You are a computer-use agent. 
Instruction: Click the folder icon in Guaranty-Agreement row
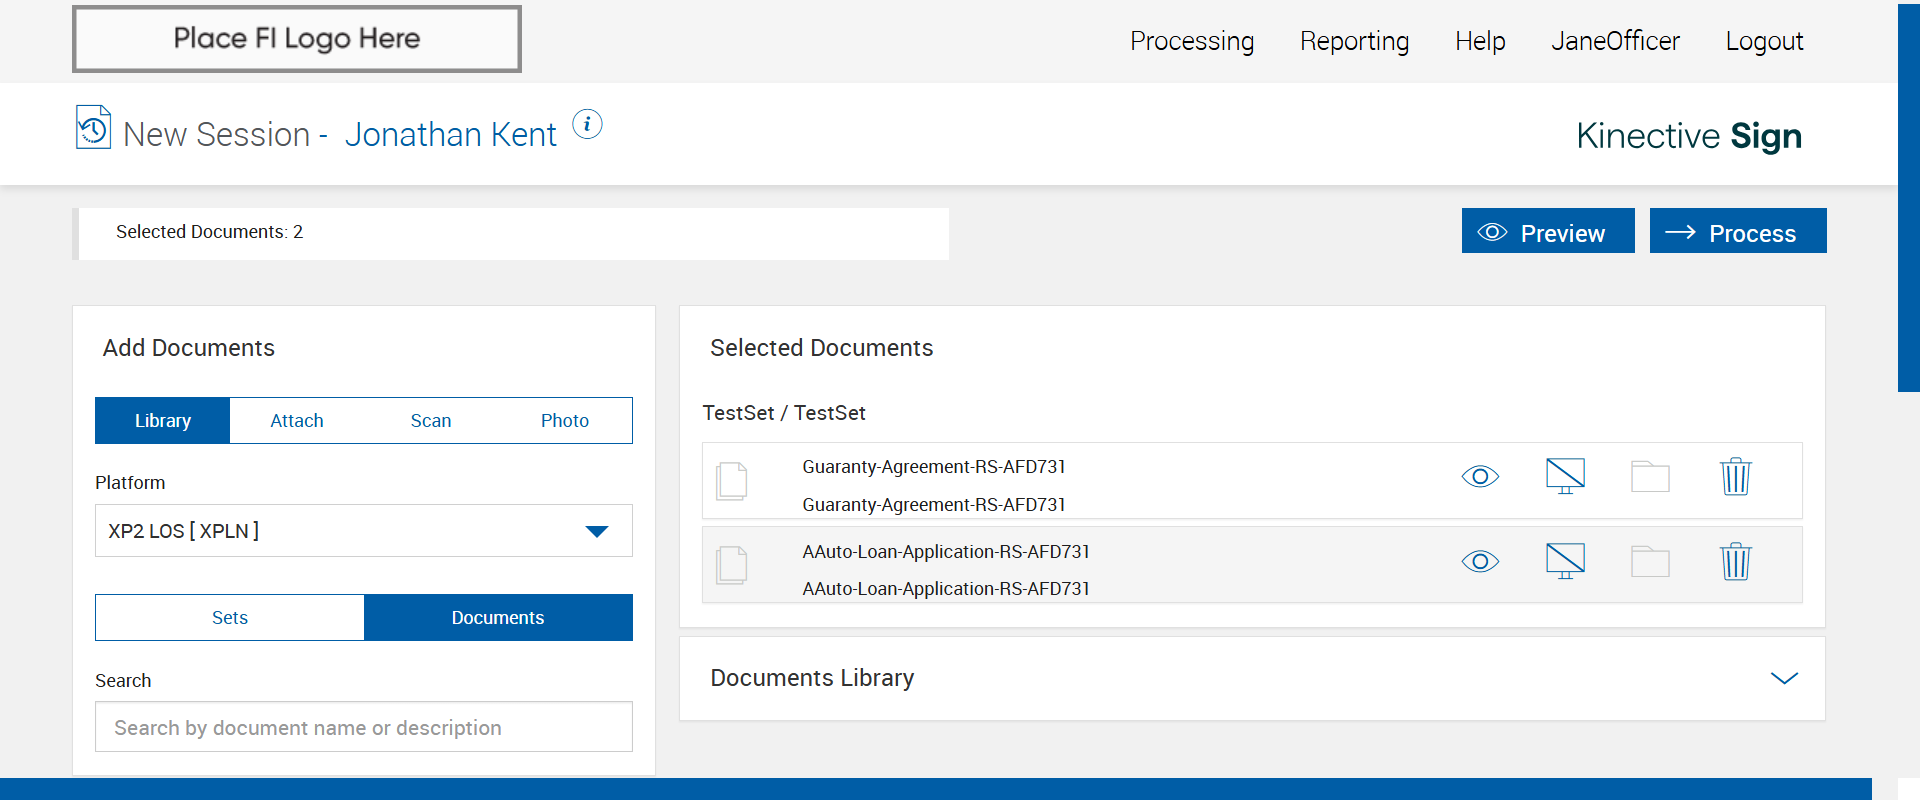(x=1650, y=477)
